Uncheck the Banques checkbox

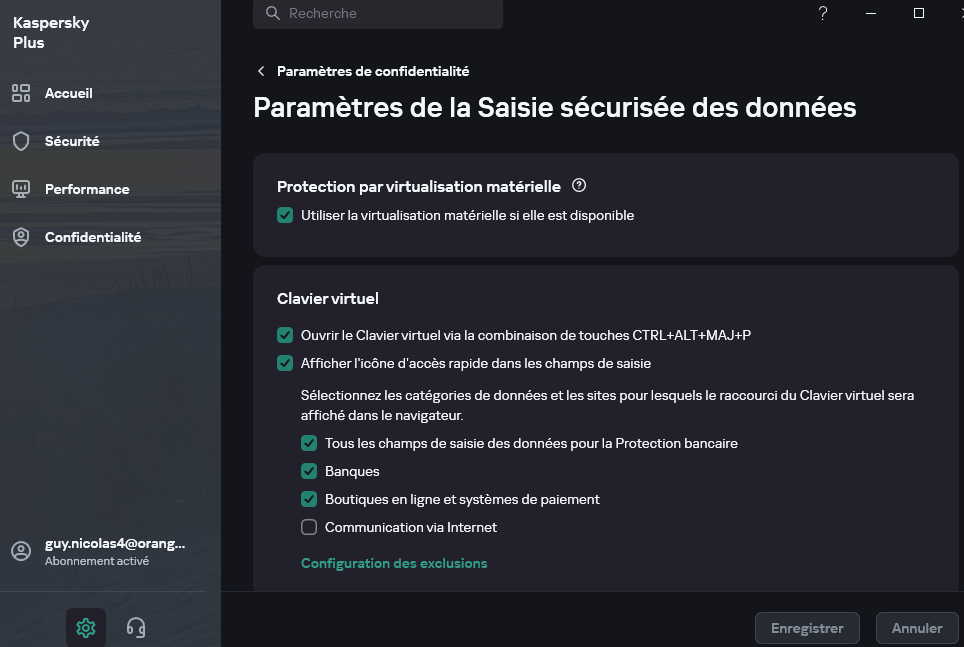[x=309, y=471]
